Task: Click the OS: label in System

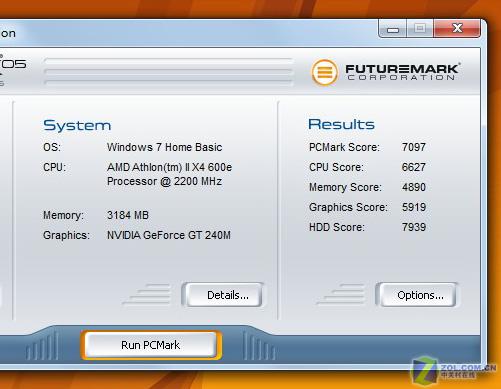Action: pyautogui.click(x=52, y=147)
